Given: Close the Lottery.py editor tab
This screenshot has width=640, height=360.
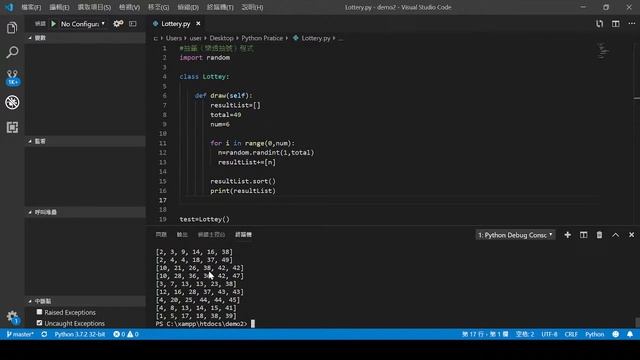Looking at the screenshot, I should [x=198, y=24].
